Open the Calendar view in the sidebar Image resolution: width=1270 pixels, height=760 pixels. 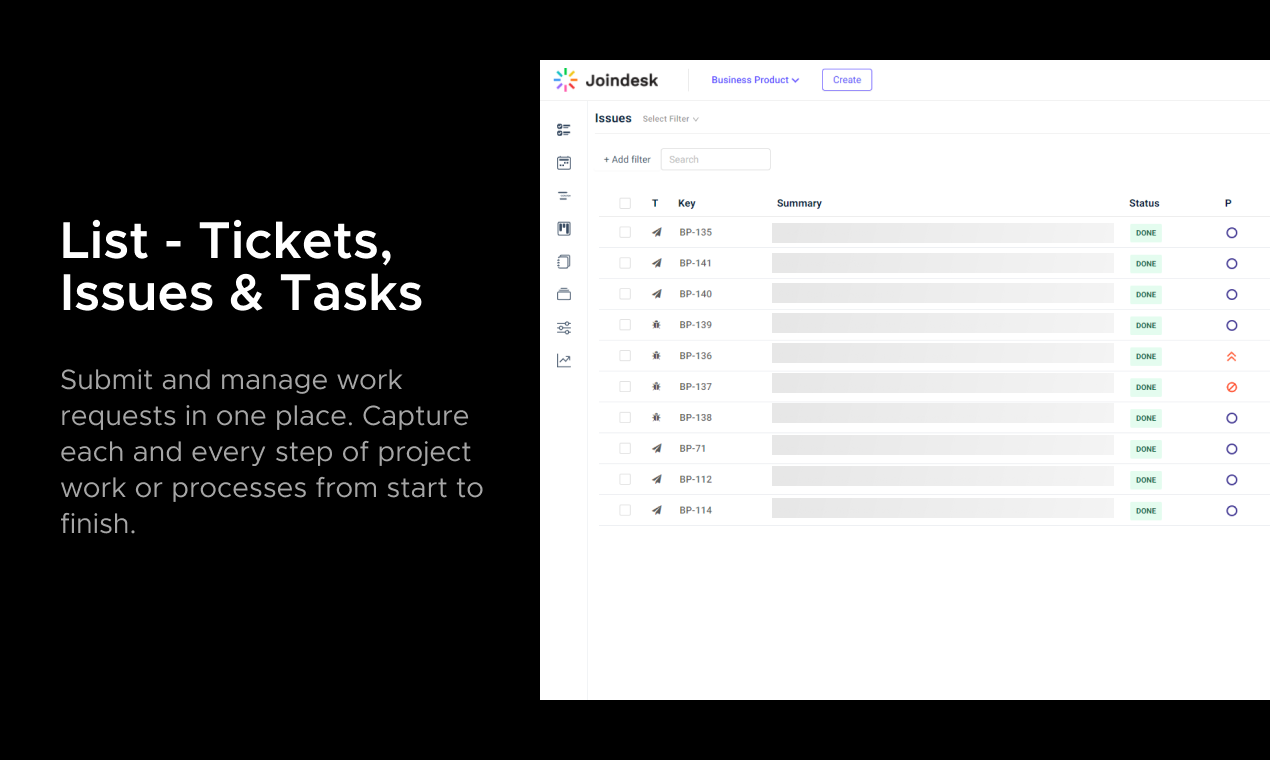pos(564,162)
